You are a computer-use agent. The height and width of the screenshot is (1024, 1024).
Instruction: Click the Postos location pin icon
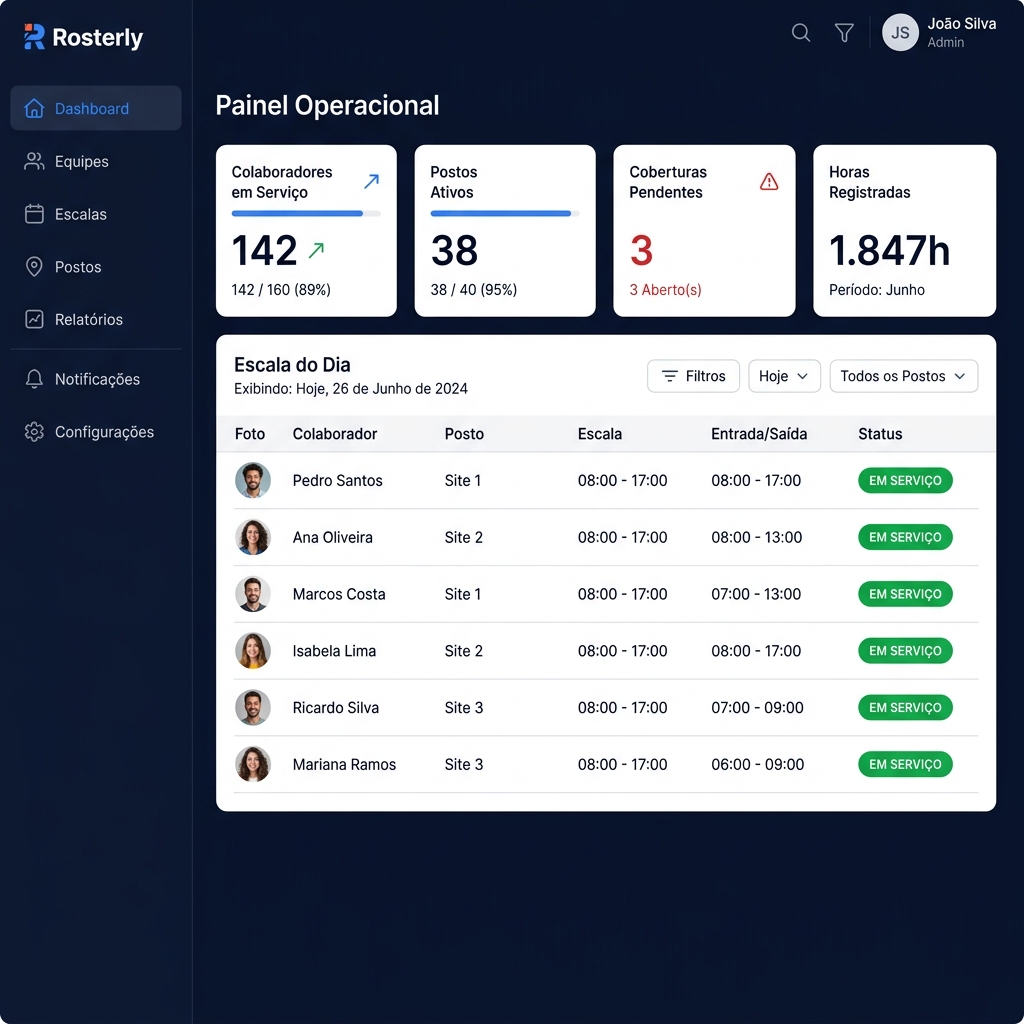34,266
